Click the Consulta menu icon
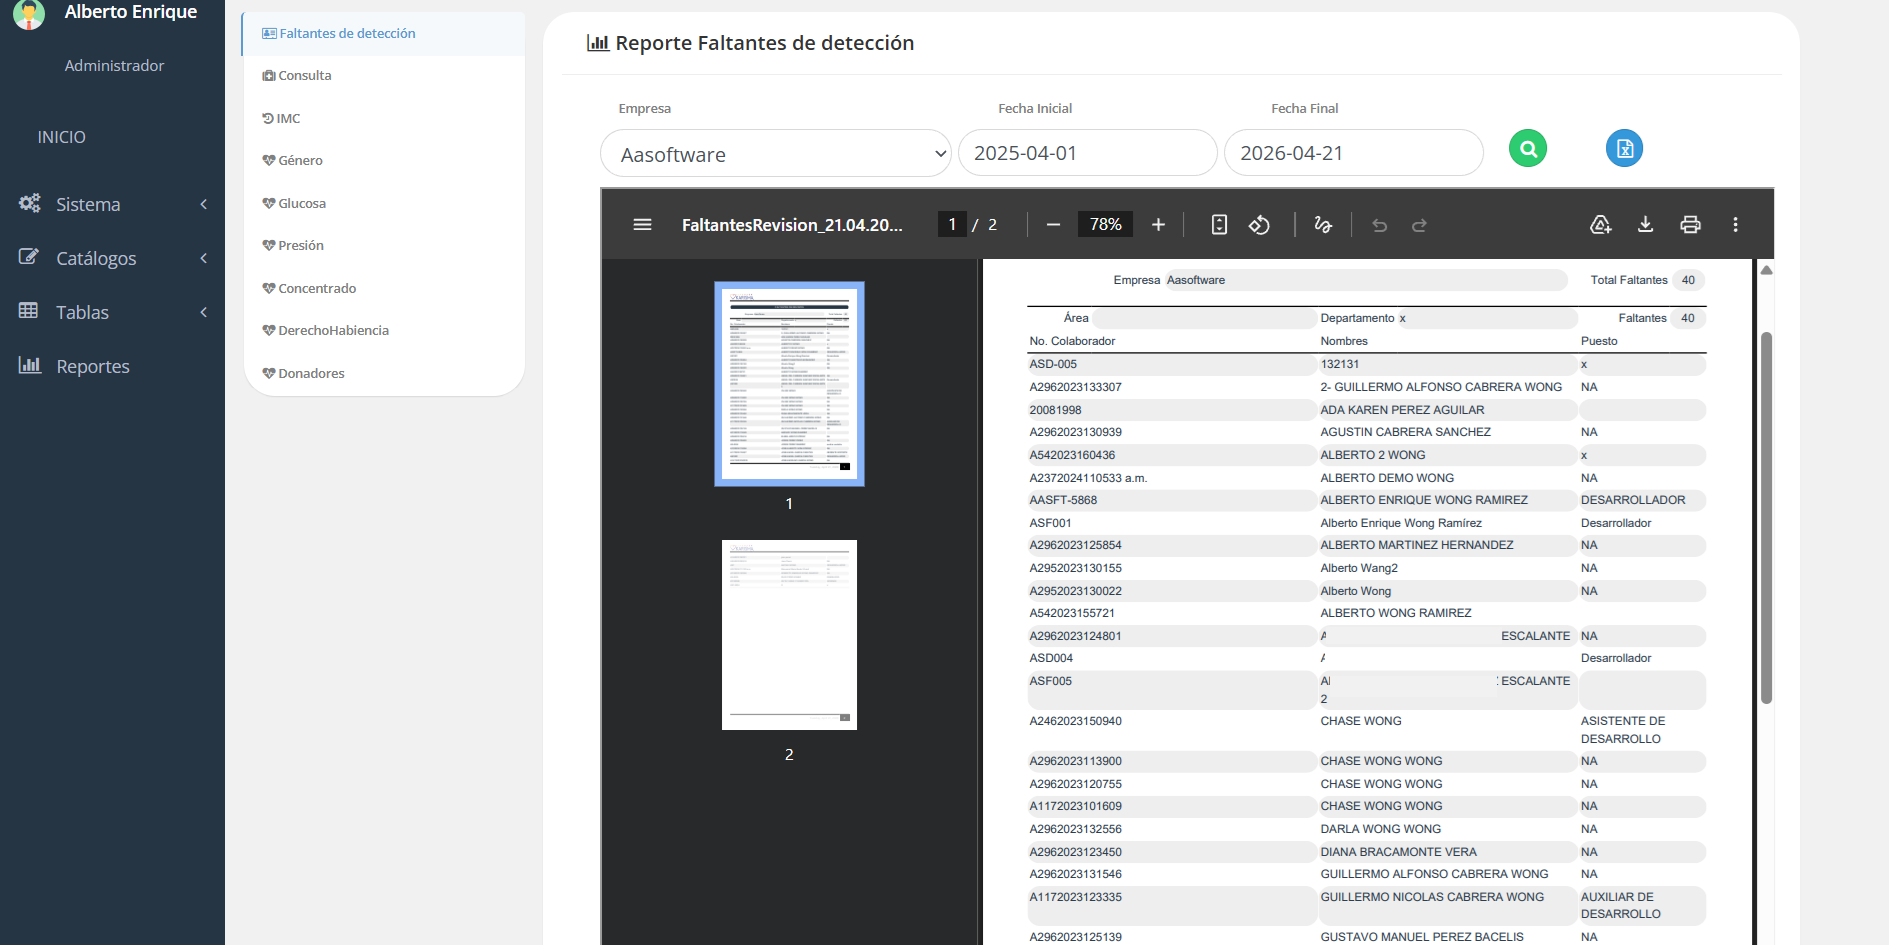This screenshot has height=945, width=1889. [x=269, y=76]
